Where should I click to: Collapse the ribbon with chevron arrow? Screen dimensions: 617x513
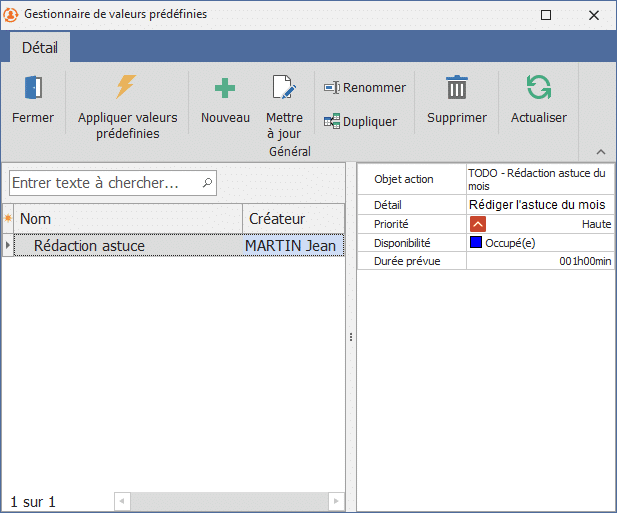pyautogui.click(x=601, y=152)
